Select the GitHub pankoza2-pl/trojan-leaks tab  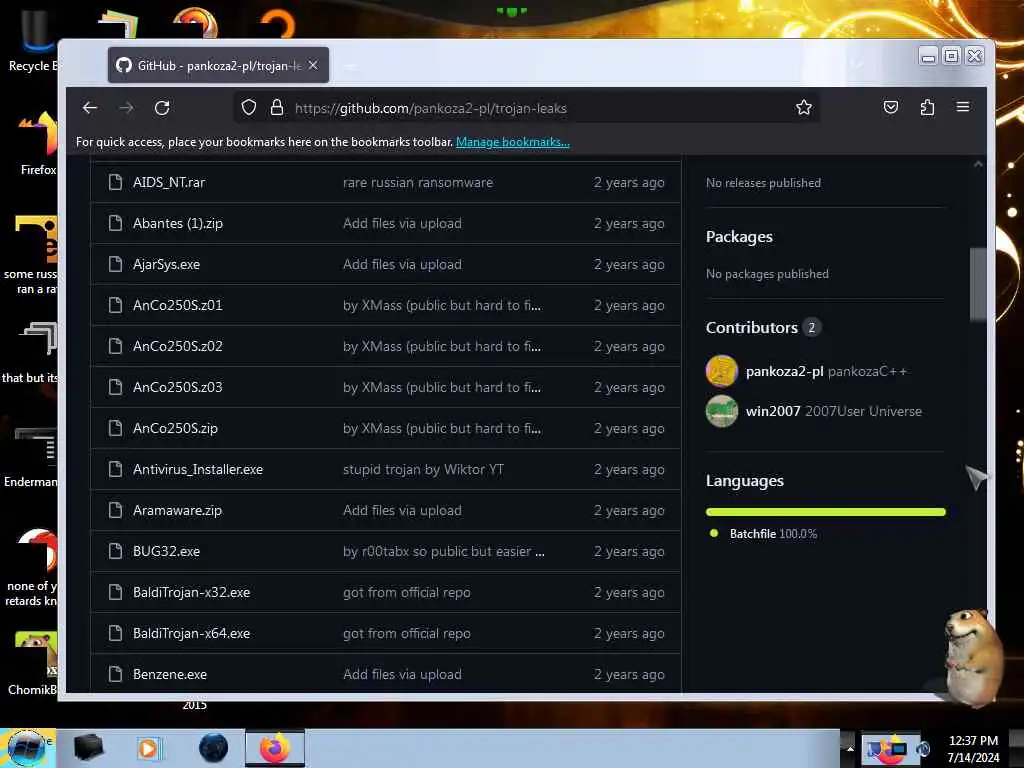218,65
